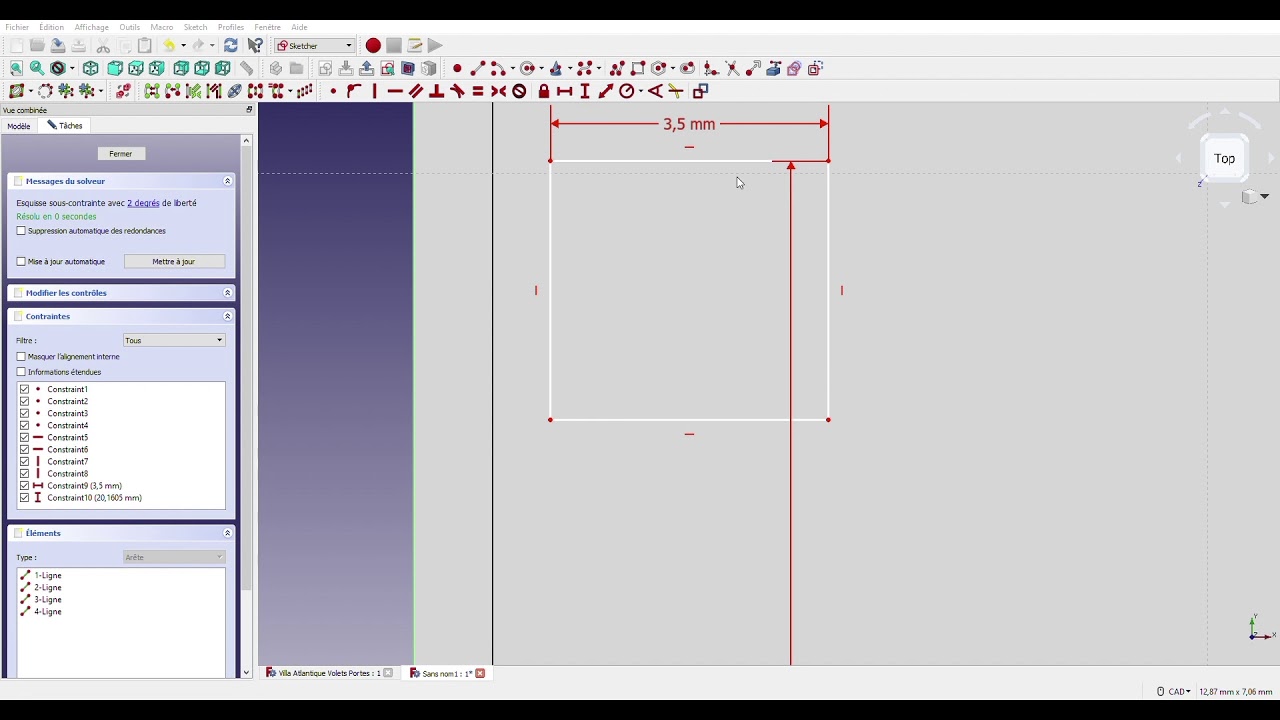The width and height of the screenshot is (1280, 720).
Task: Apply the block constraint
Action: 519,91
